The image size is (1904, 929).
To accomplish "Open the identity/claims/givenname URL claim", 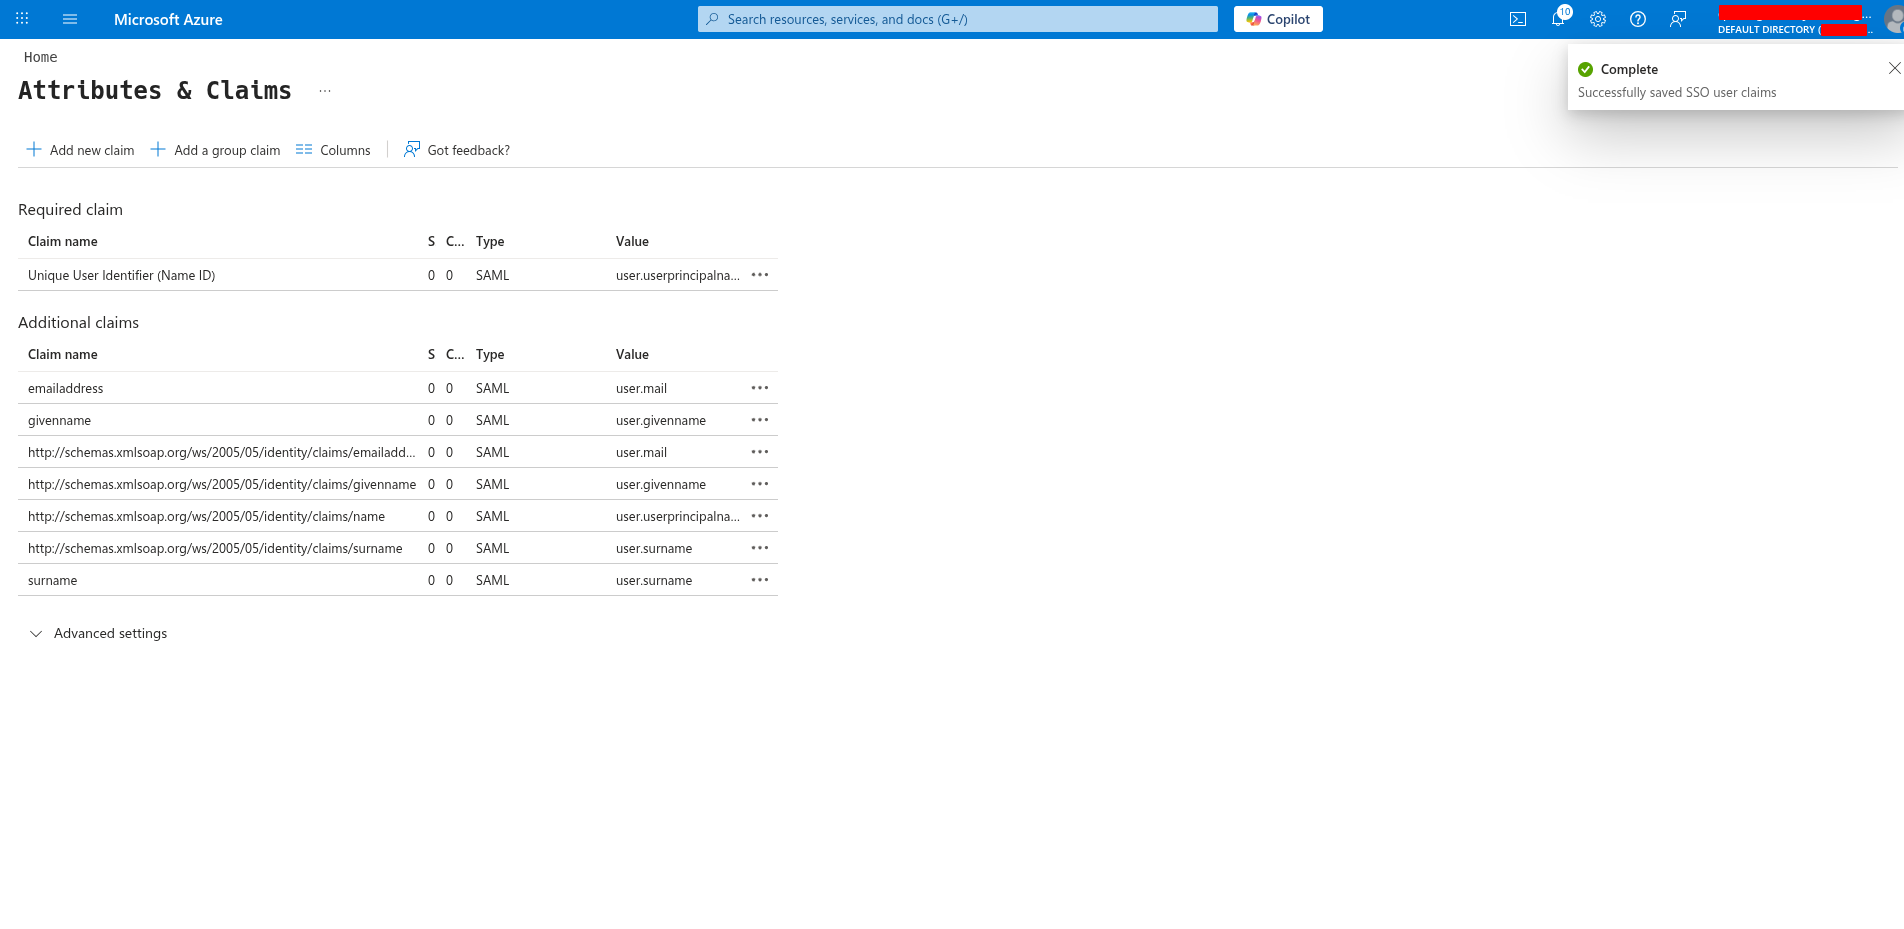I will coord(222,484).
